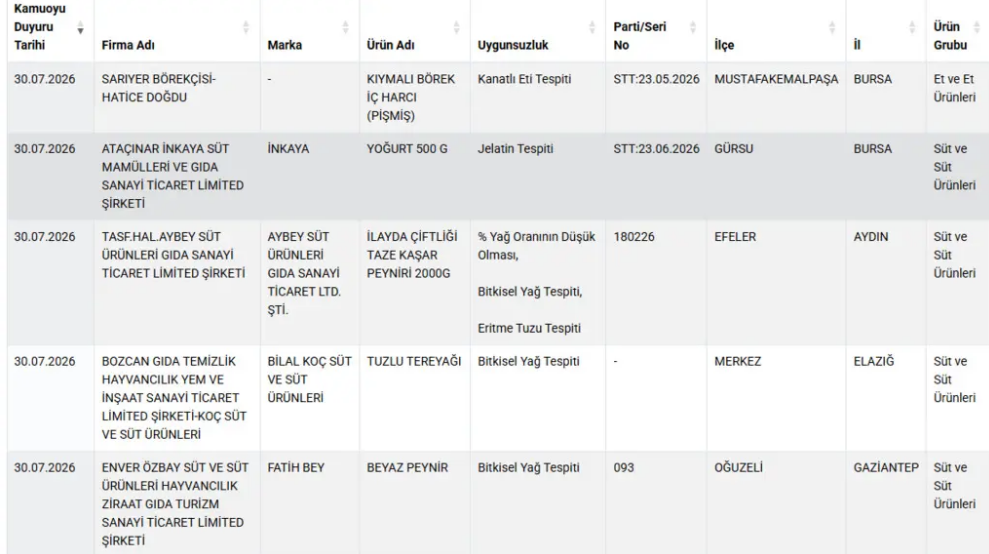
Task: Click the Jelatin Tespiti violation cell
Action: 515,149
